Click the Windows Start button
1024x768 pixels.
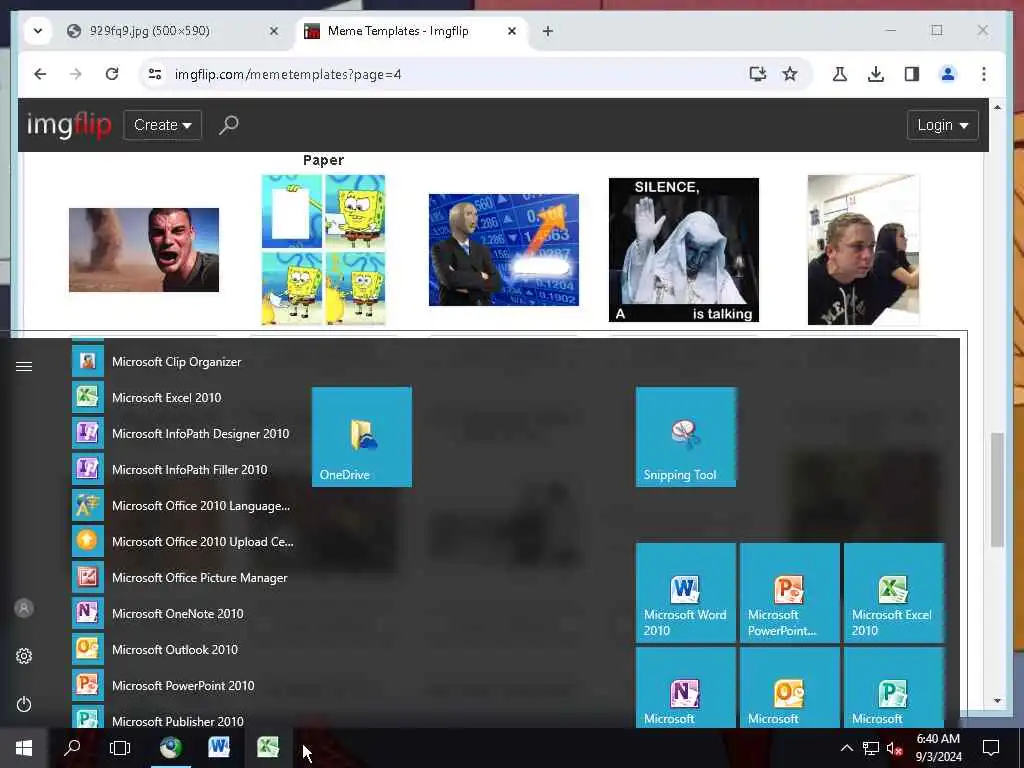(24, 748)
